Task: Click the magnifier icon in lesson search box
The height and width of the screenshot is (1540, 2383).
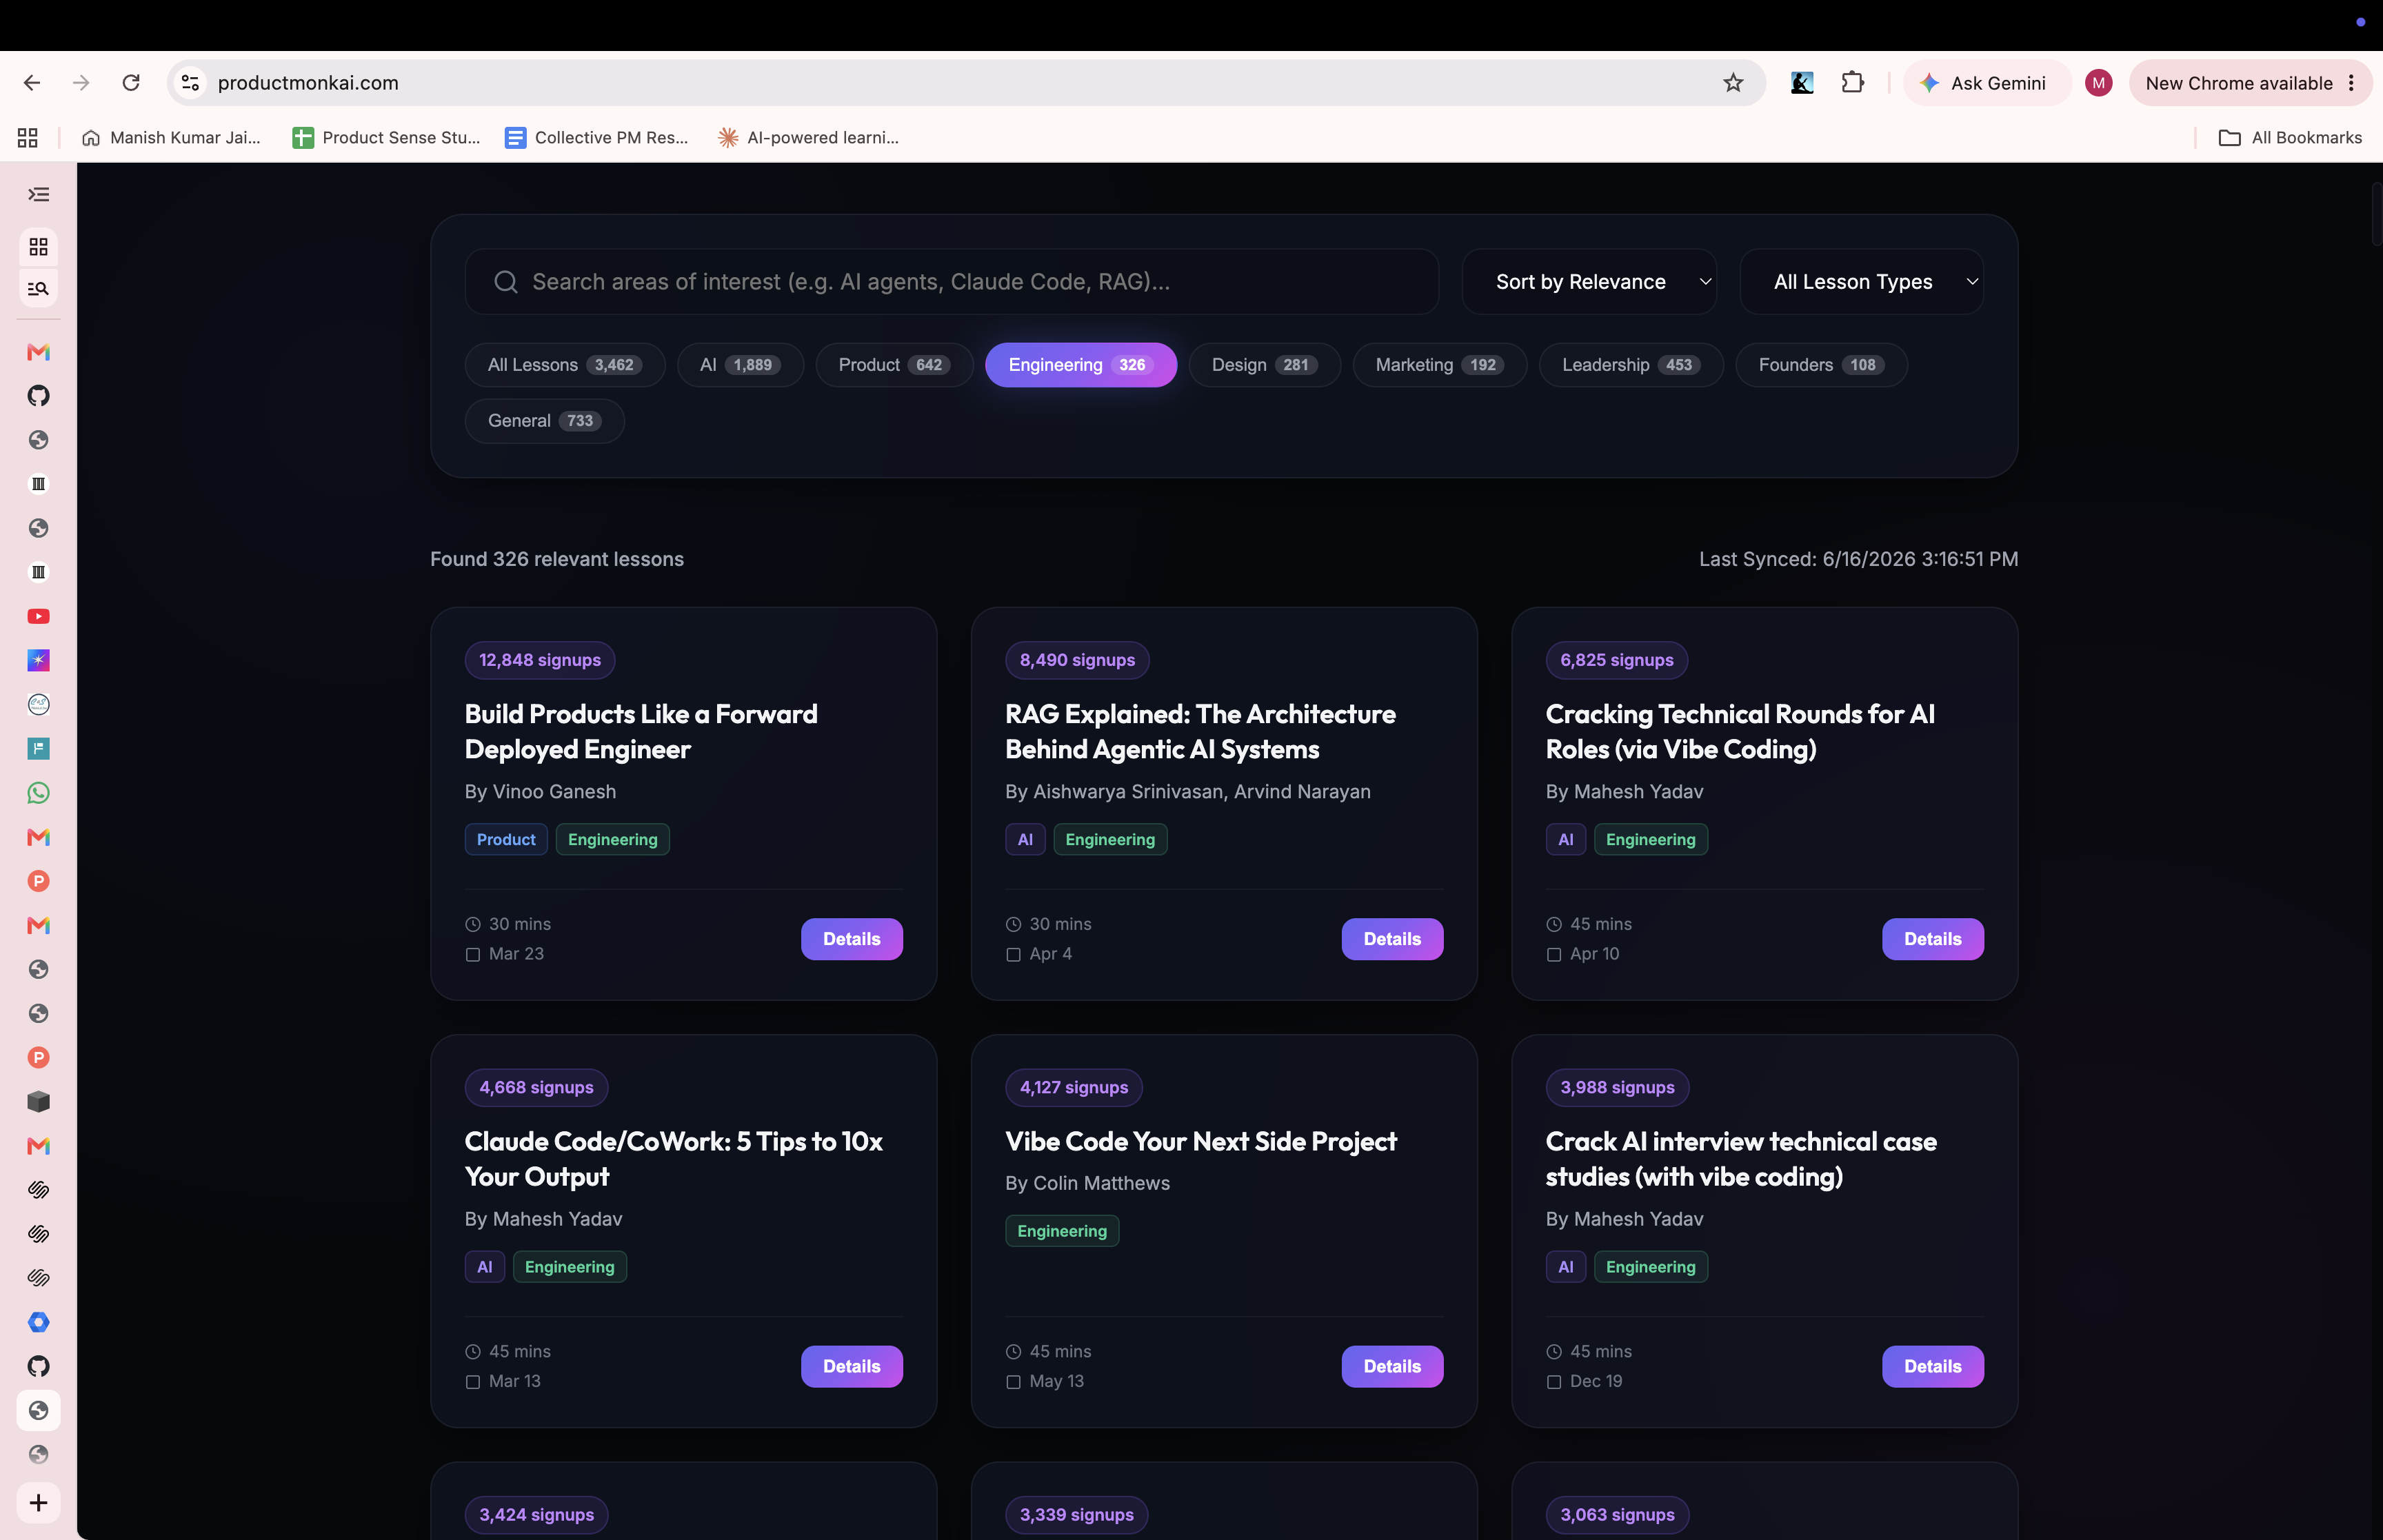Action: pyautogui.click(x=506, y=282)
